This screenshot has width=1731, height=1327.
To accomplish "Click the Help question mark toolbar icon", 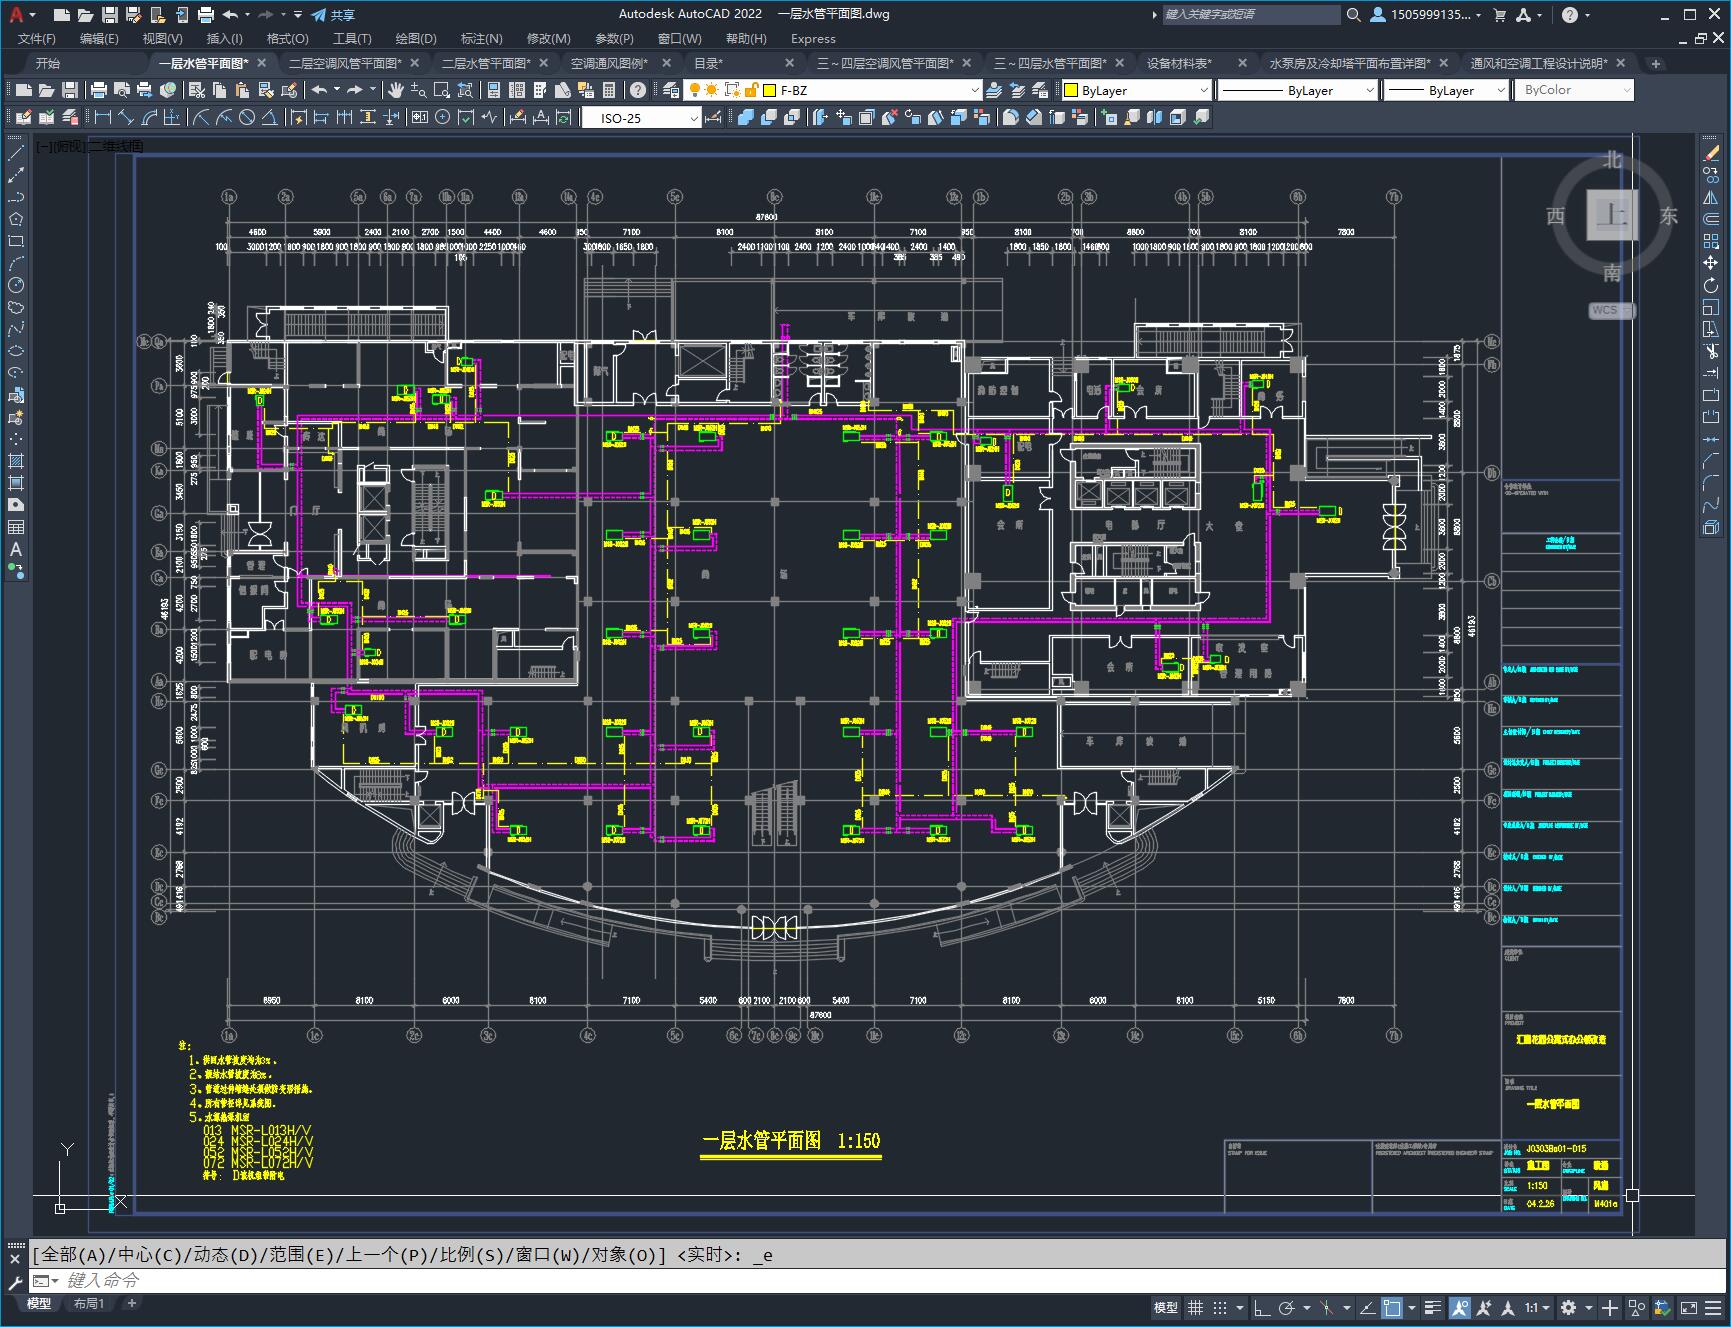I will [638, 90].
